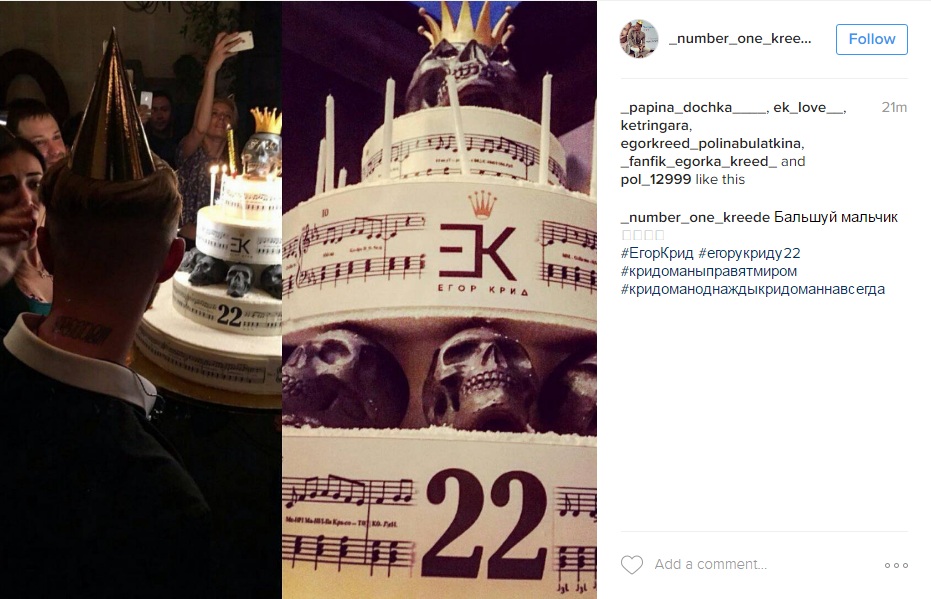
Task: Click the profile avatar picture
Action: pos(639,39)
